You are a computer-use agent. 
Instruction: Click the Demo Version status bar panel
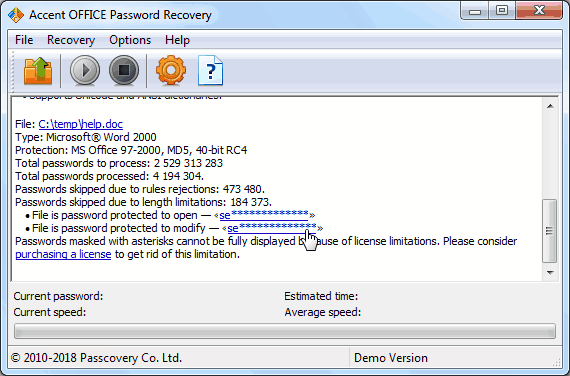[455, 358]
